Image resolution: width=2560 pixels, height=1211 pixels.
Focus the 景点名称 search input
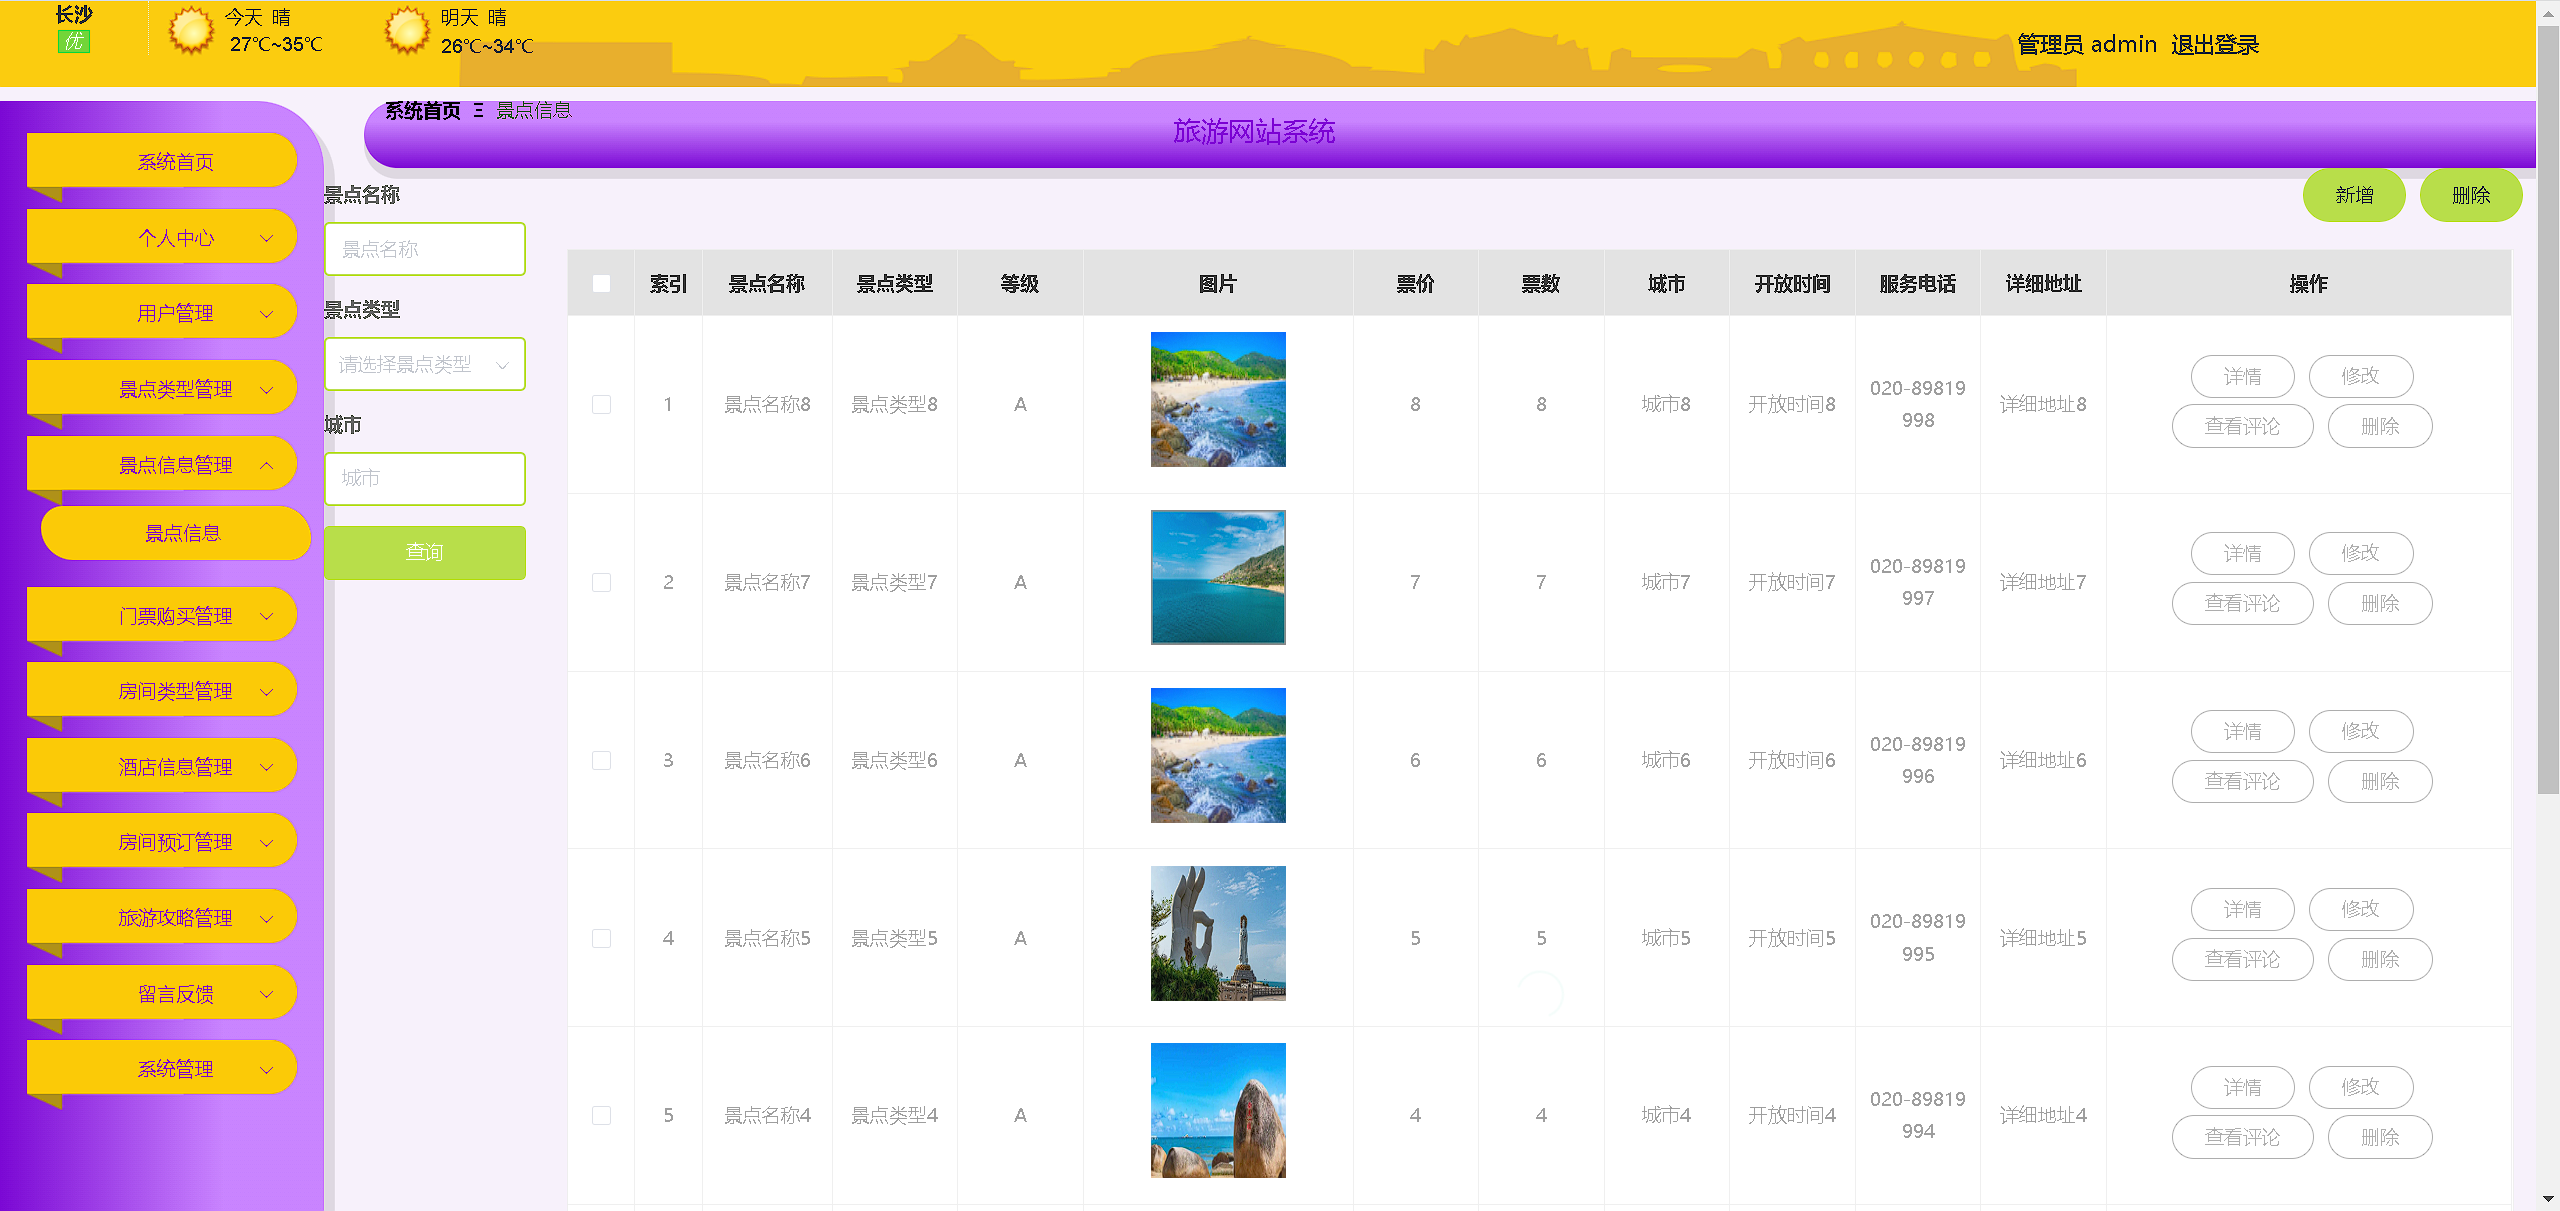(424, 249)
